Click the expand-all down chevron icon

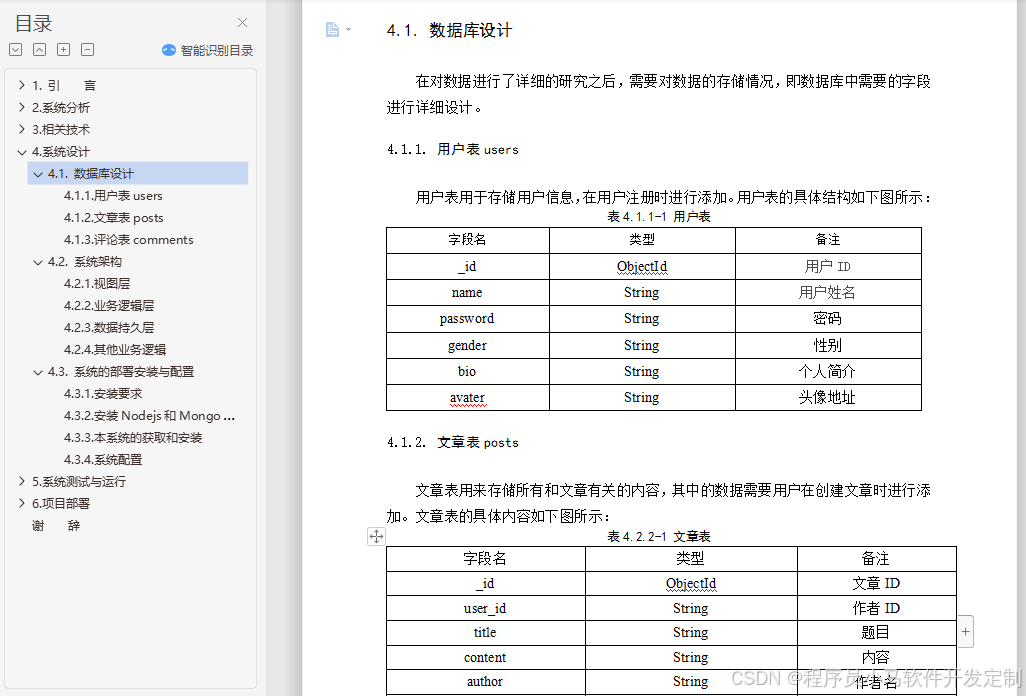[x=14, y=48]
